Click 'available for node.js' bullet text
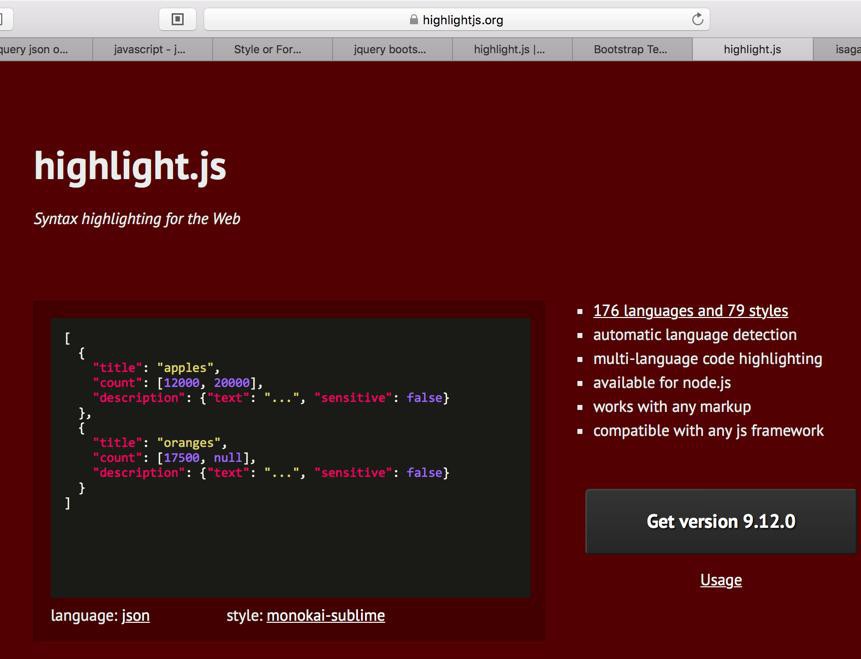This screenshot has width=861, height=659. (x=662, y=383)
